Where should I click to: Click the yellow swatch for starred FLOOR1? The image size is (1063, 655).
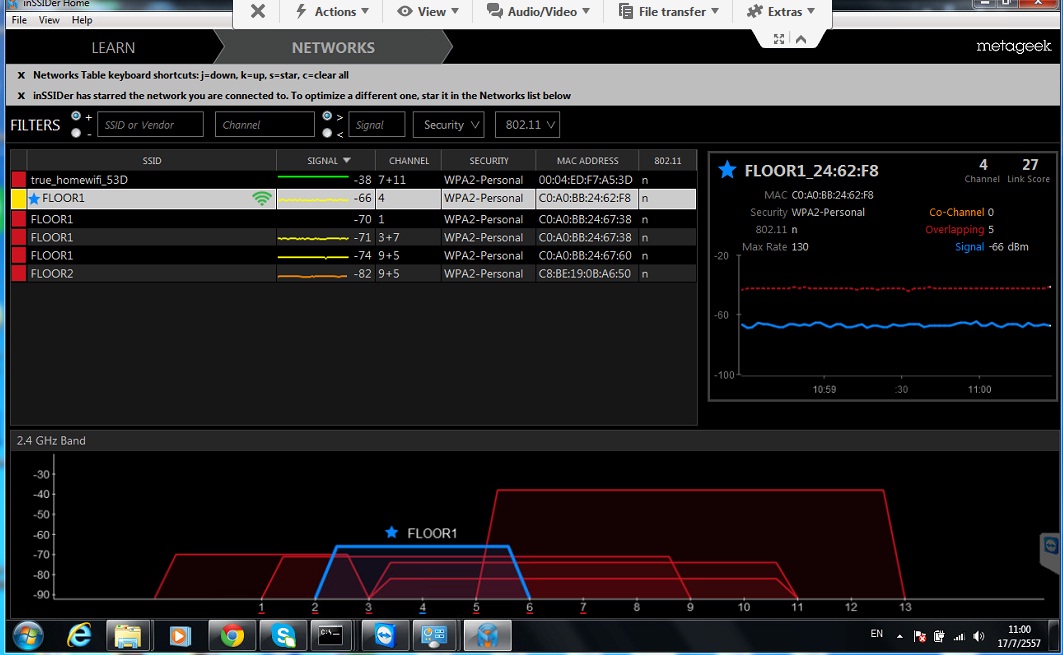coord(18,199)
